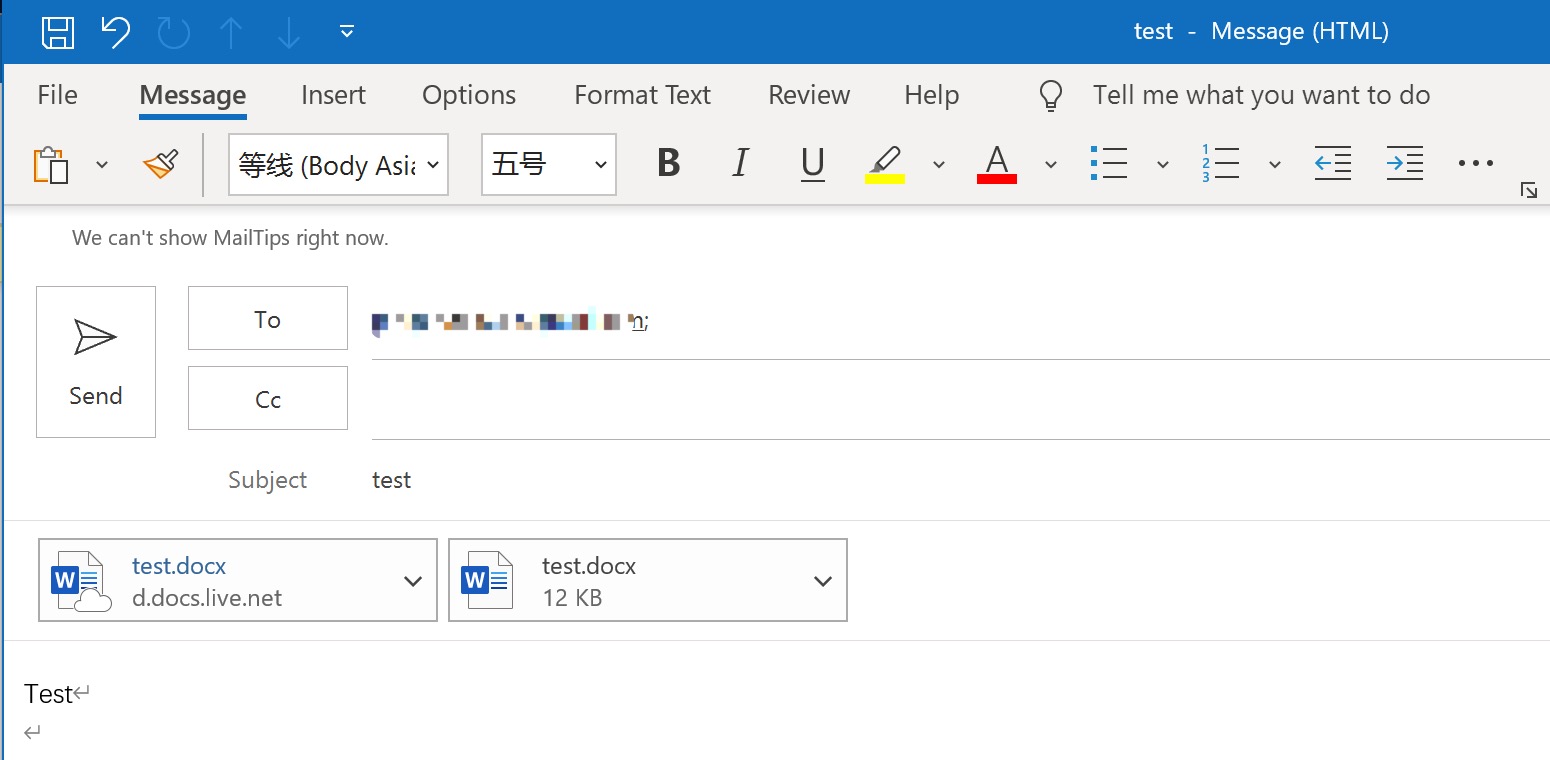
Task: Expand highlight color options arrow
Action: (x=938, y=164)
